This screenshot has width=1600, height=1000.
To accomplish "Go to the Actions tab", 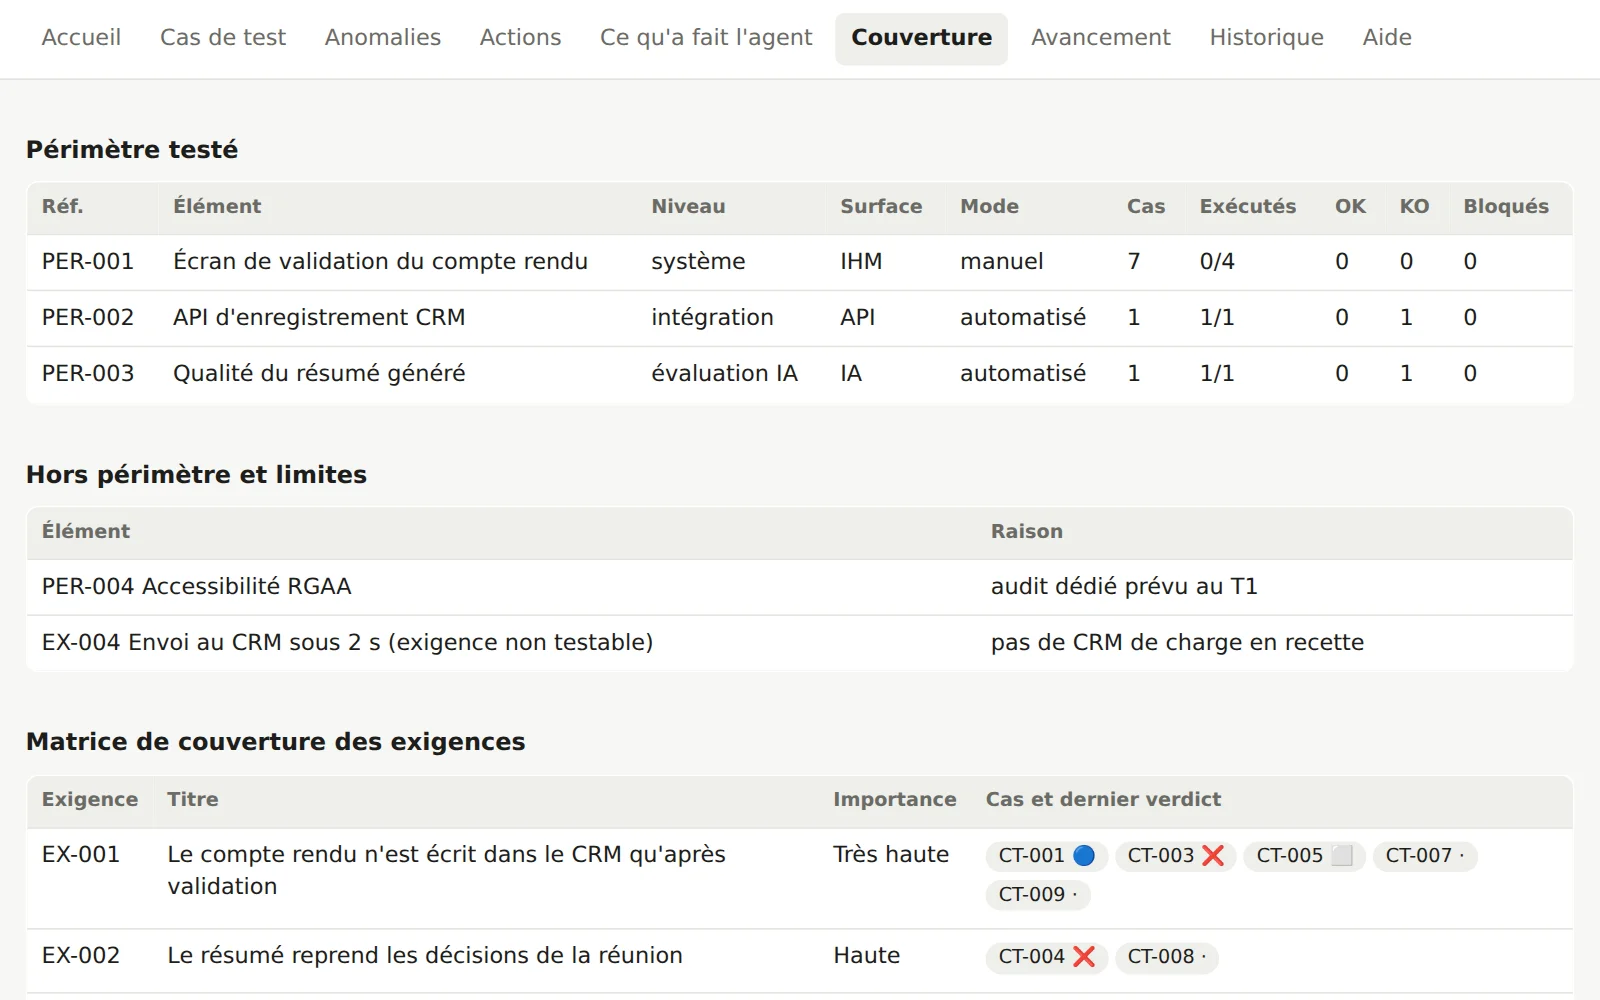I will 520,38.
